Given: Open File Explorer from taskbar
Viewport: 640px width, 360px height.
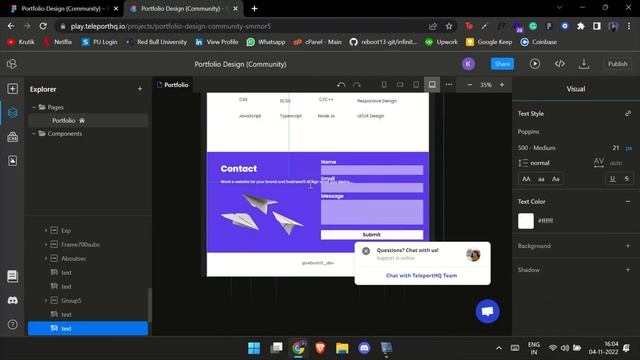Looking at the screenshot, I should pos(342,348).
